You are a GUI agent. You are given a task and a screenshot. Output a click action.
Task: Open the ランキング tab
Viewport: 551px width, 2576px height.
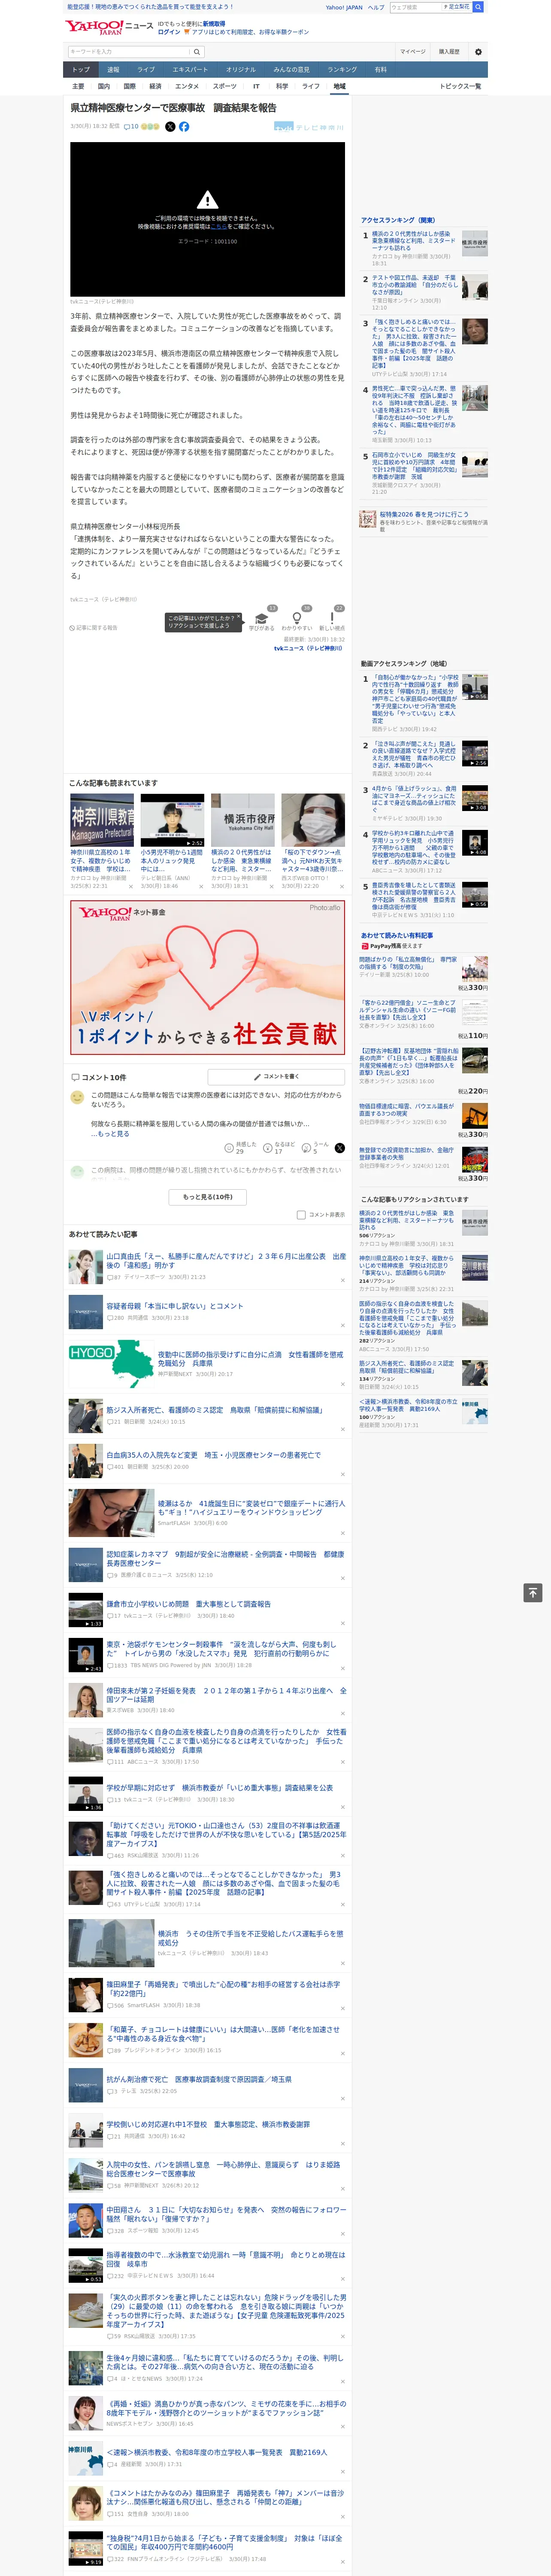click(x=342, y=70)
